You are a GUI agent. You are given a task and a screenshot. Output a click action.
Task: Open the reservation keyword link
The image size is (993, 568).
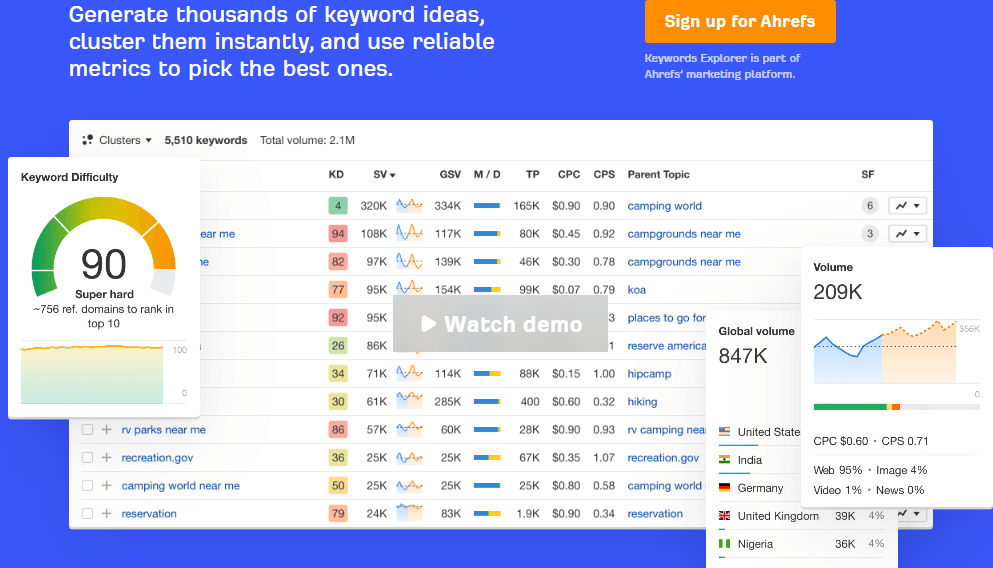click(x=149, y=513)
